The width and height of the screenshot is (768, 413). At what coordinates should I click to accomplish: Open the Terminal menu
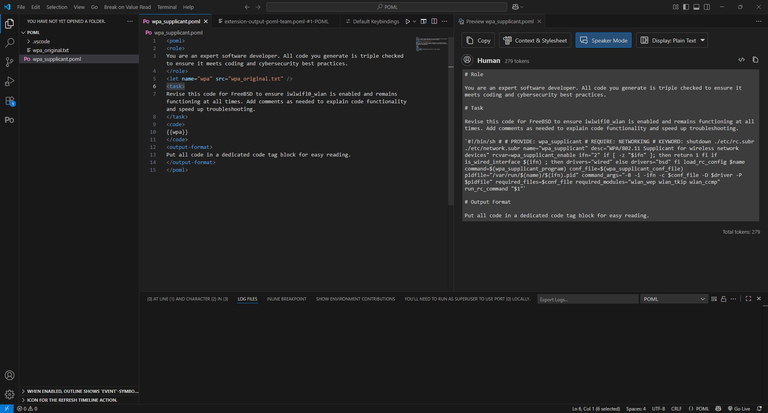pos(167,7)
